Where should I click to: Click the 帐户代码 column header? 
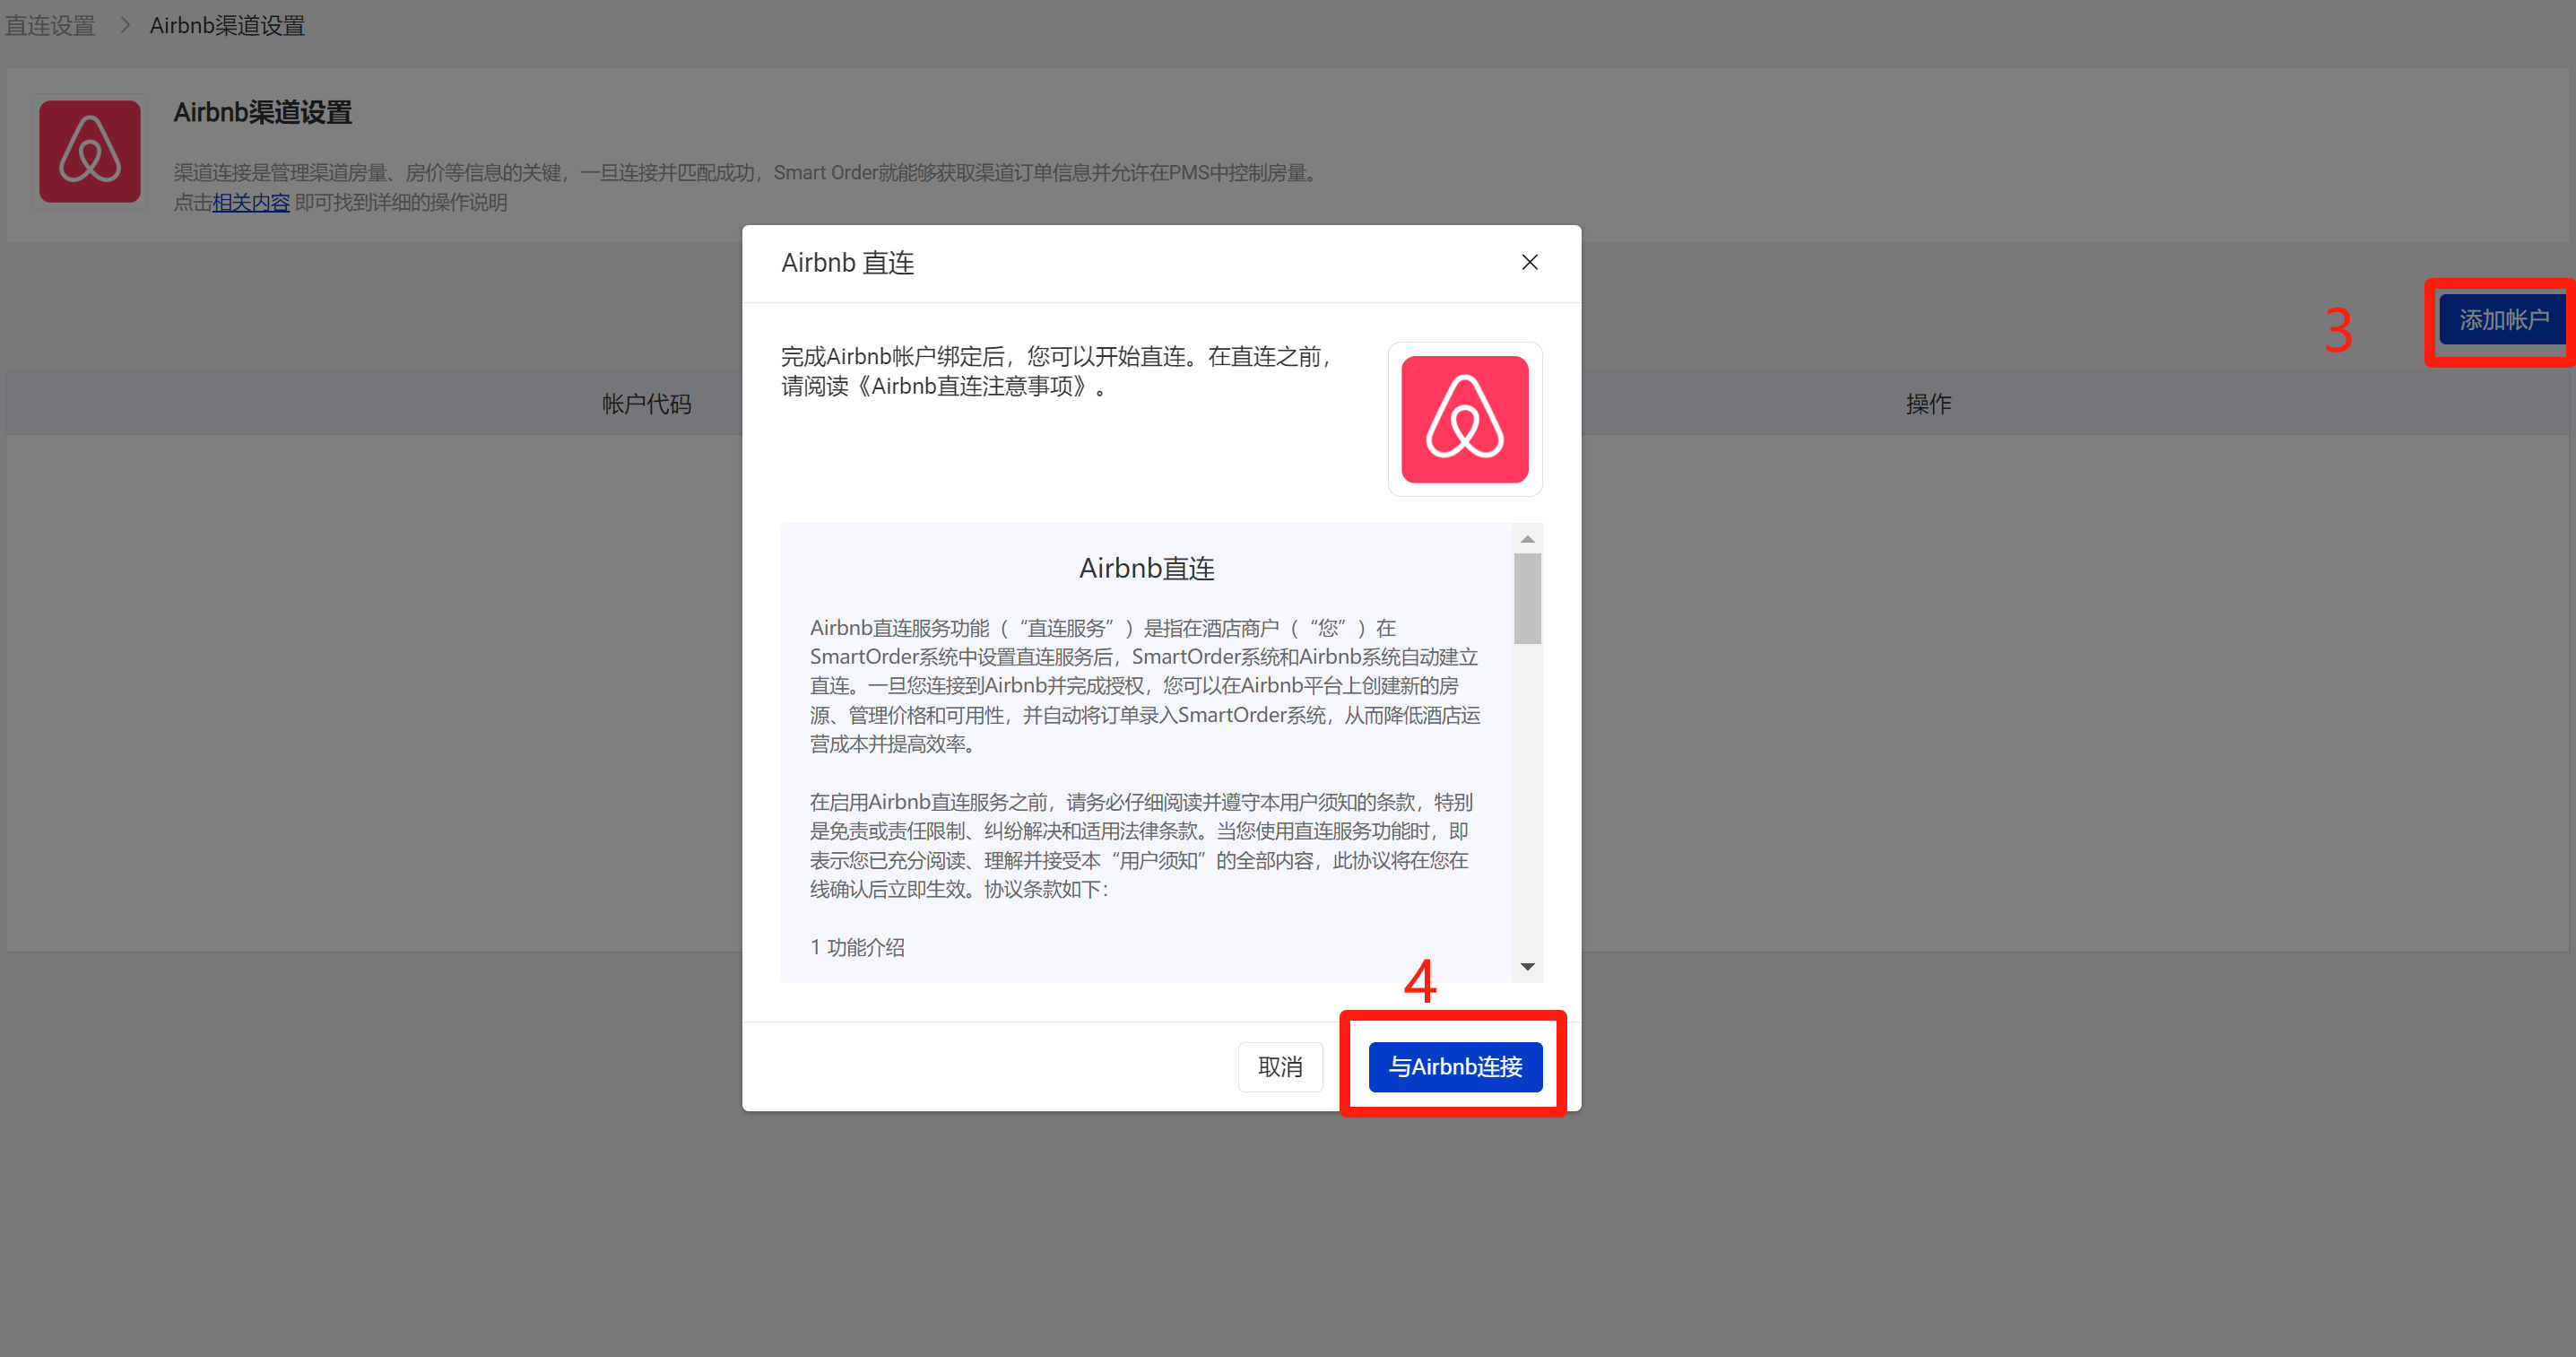pos(646,404)
